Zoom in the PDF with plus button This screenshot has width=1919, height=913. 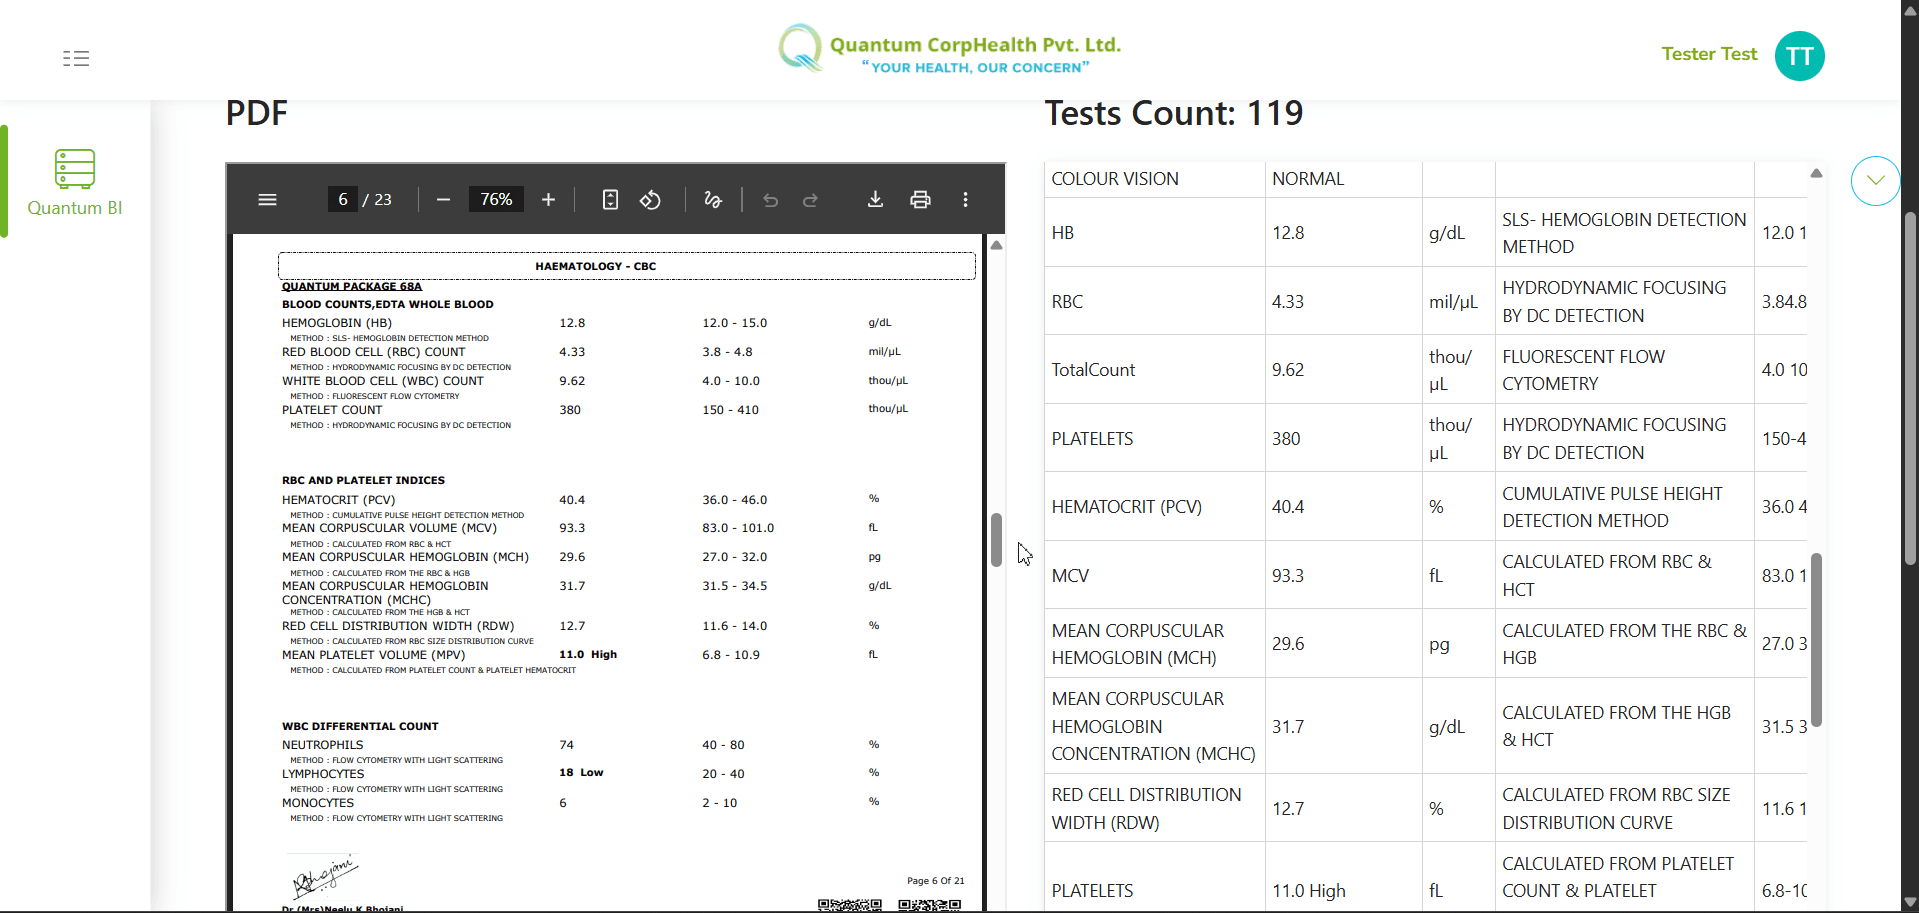548,199
